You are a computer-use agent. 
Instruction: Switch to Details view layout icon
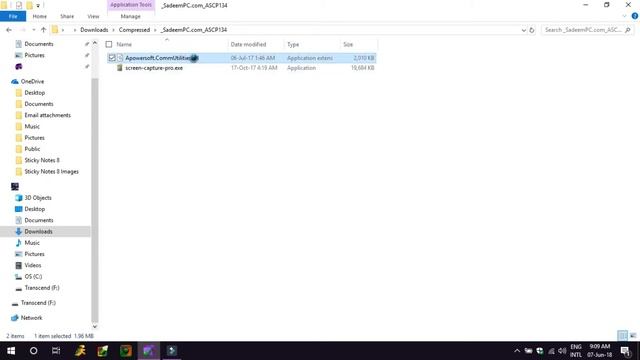[x=622, y=336]
